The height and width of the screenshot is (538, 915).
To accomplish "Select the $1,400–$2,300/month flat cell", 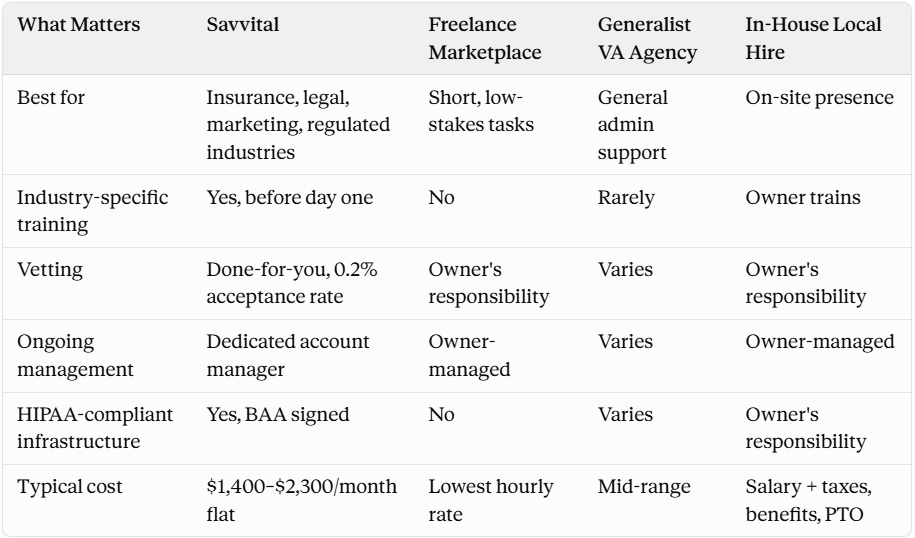I will [302, 501].
